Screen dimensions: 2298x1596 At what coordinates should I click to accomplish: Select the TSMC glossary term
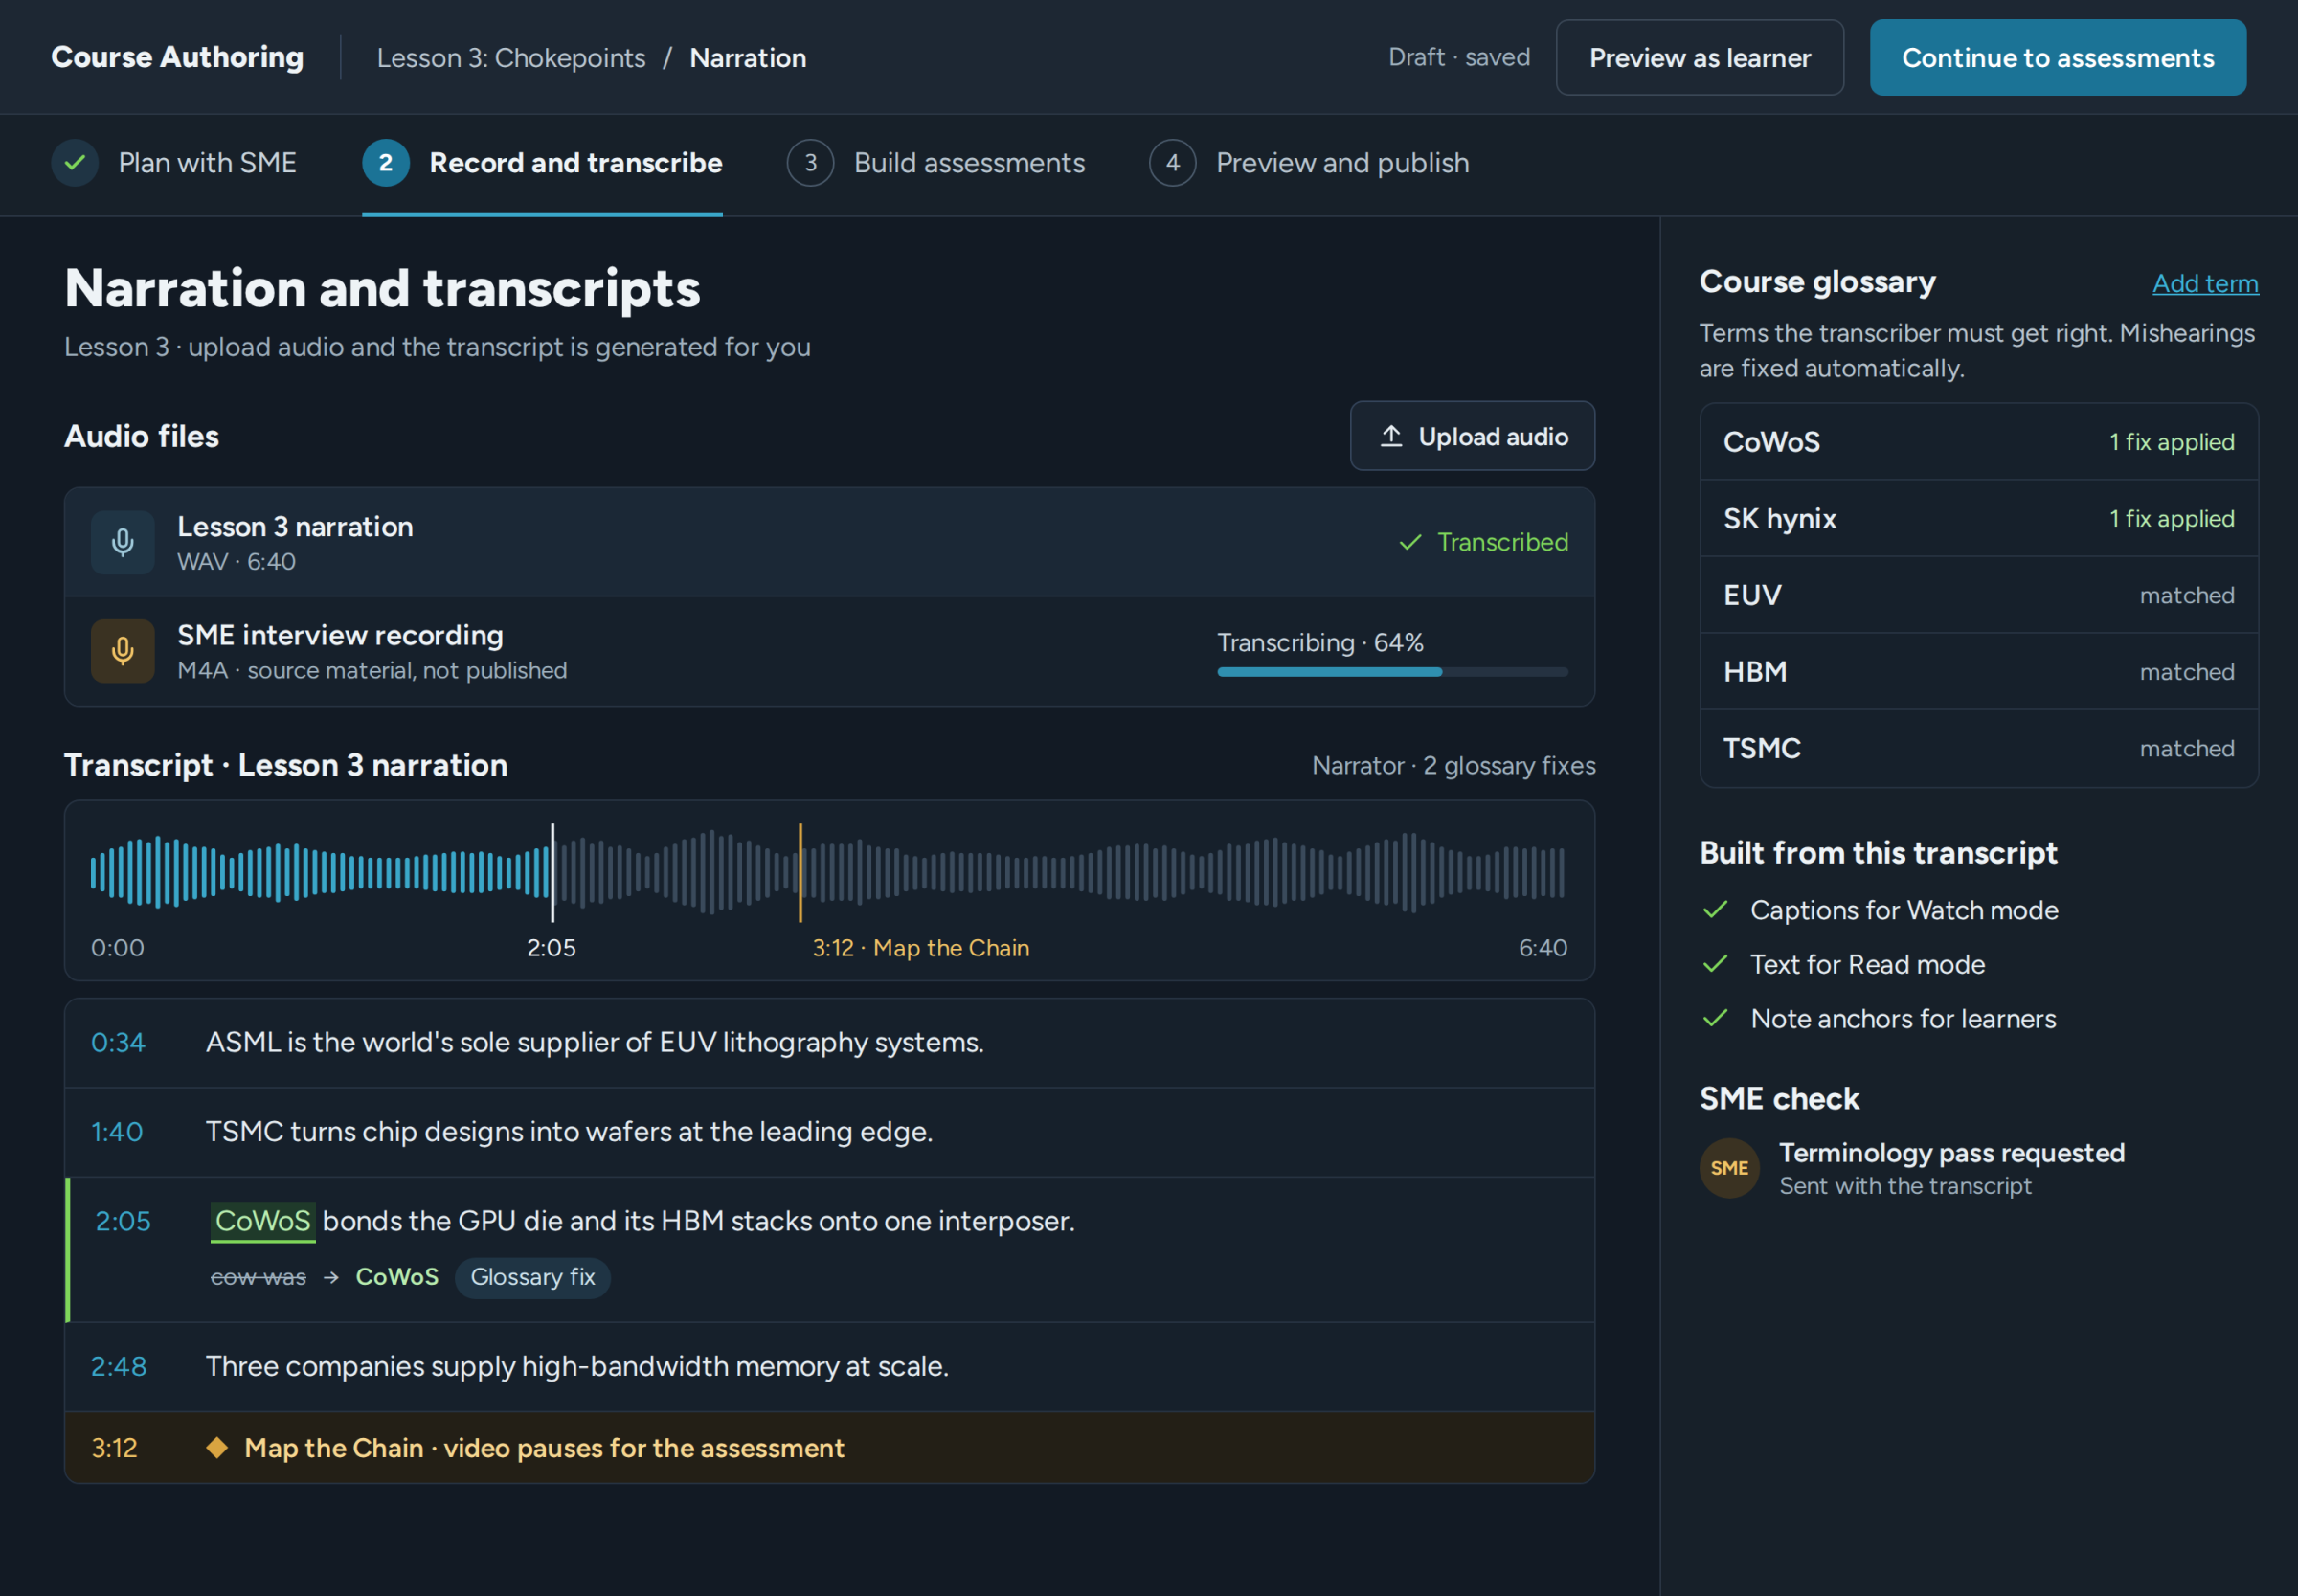coord(1978,749)
